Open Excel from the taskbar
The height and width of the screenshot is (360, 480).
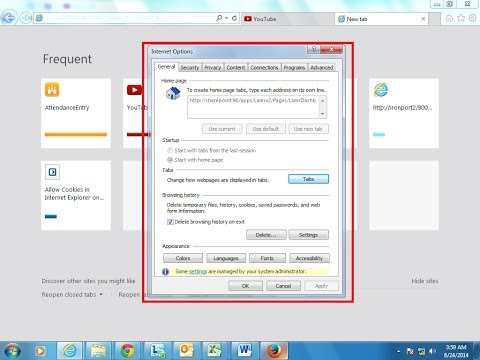point(215,351)
